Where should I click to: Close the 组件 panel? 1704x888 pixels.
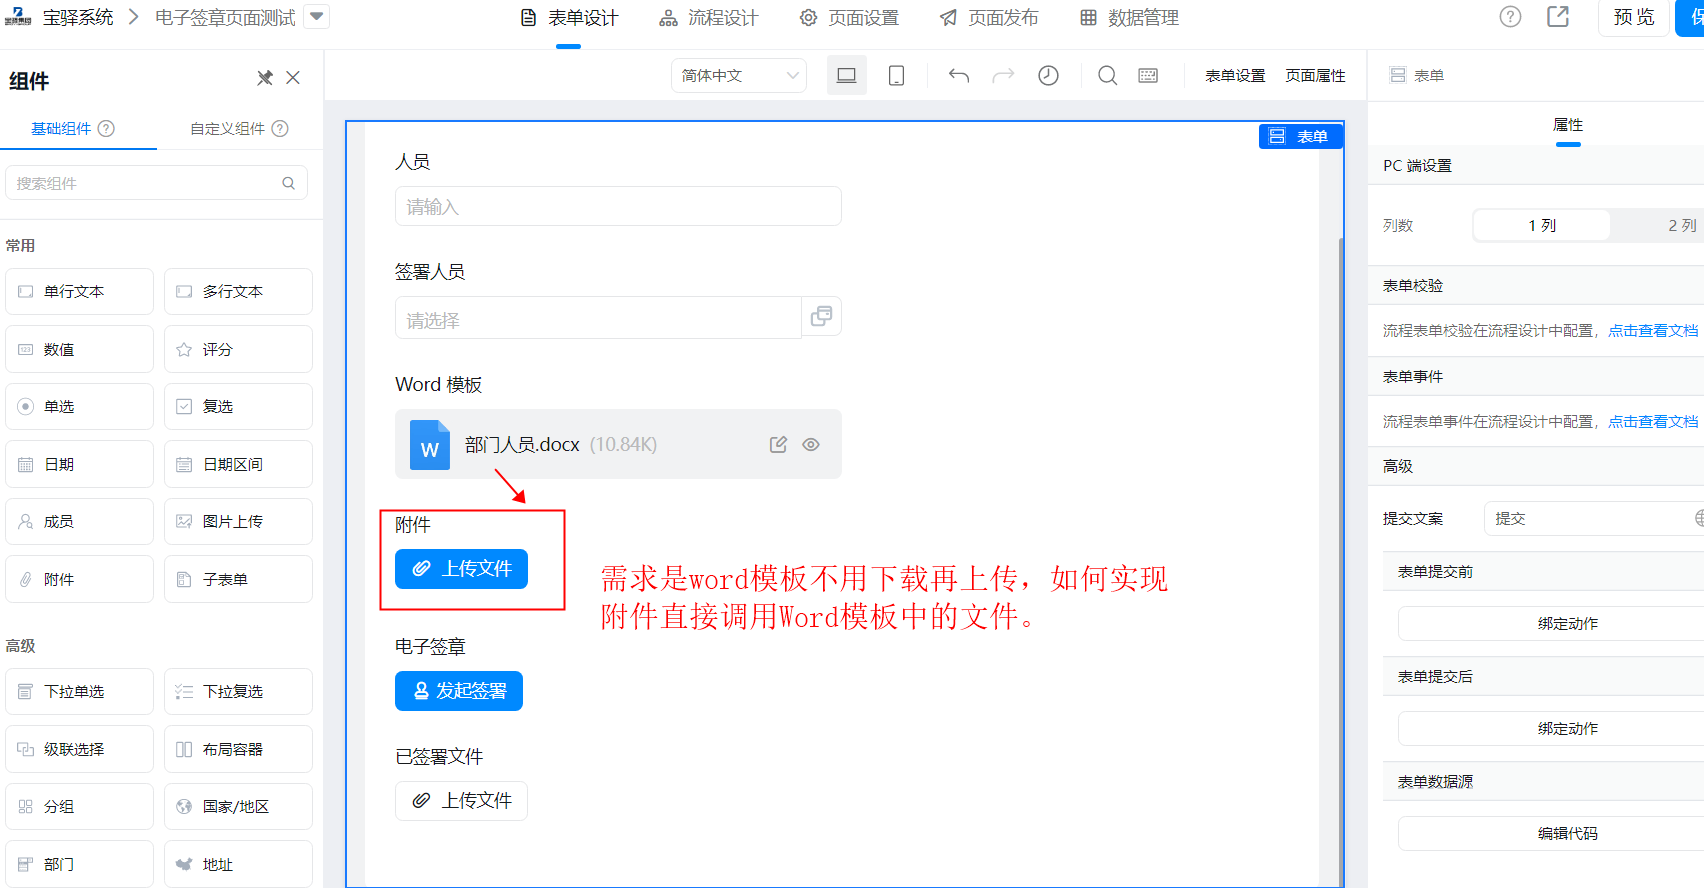[293, 78]
